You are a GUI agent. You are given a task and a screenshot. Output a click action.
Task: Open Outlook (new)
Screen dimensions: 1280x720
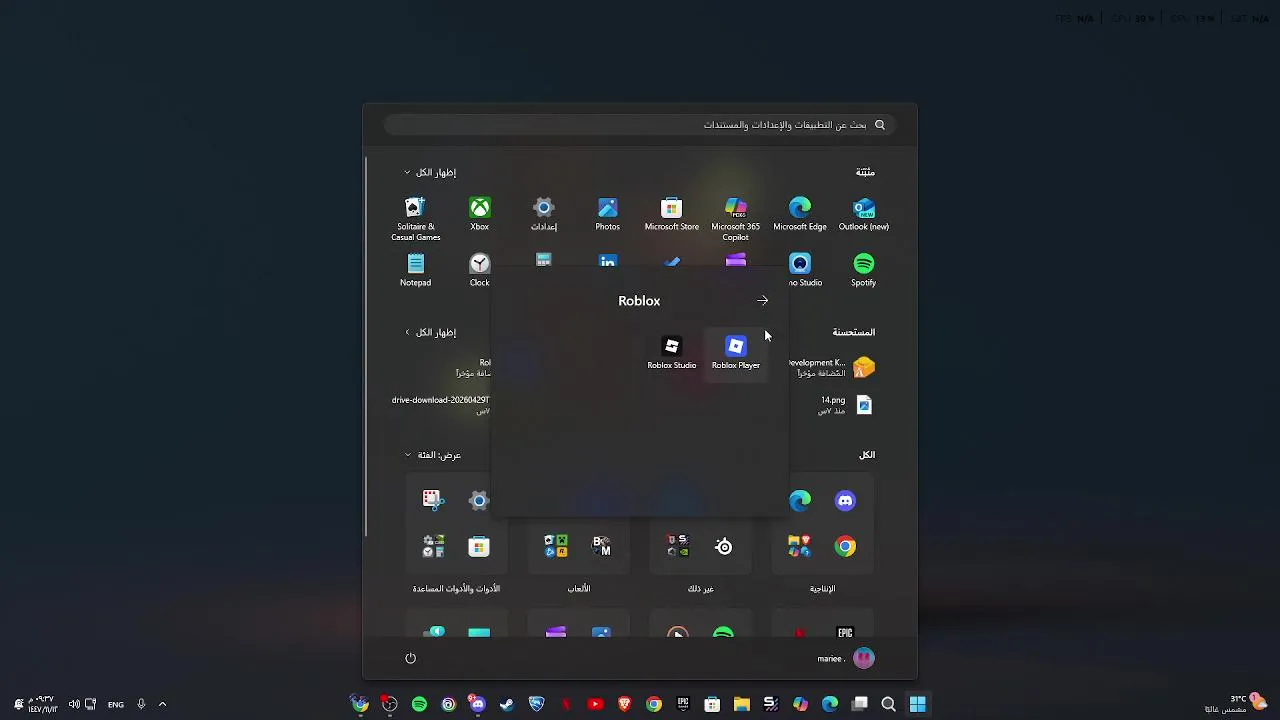point(864,213)
